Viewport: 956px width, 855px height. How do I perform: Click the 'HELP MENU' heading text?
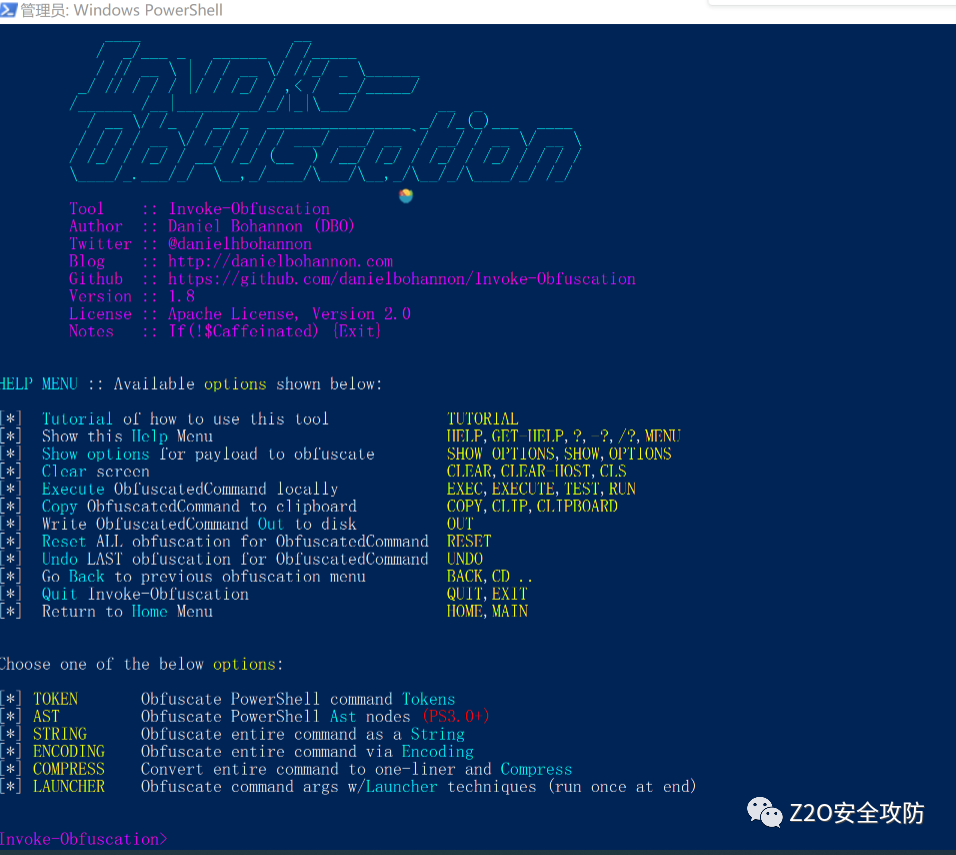click(x=38, y=384)
